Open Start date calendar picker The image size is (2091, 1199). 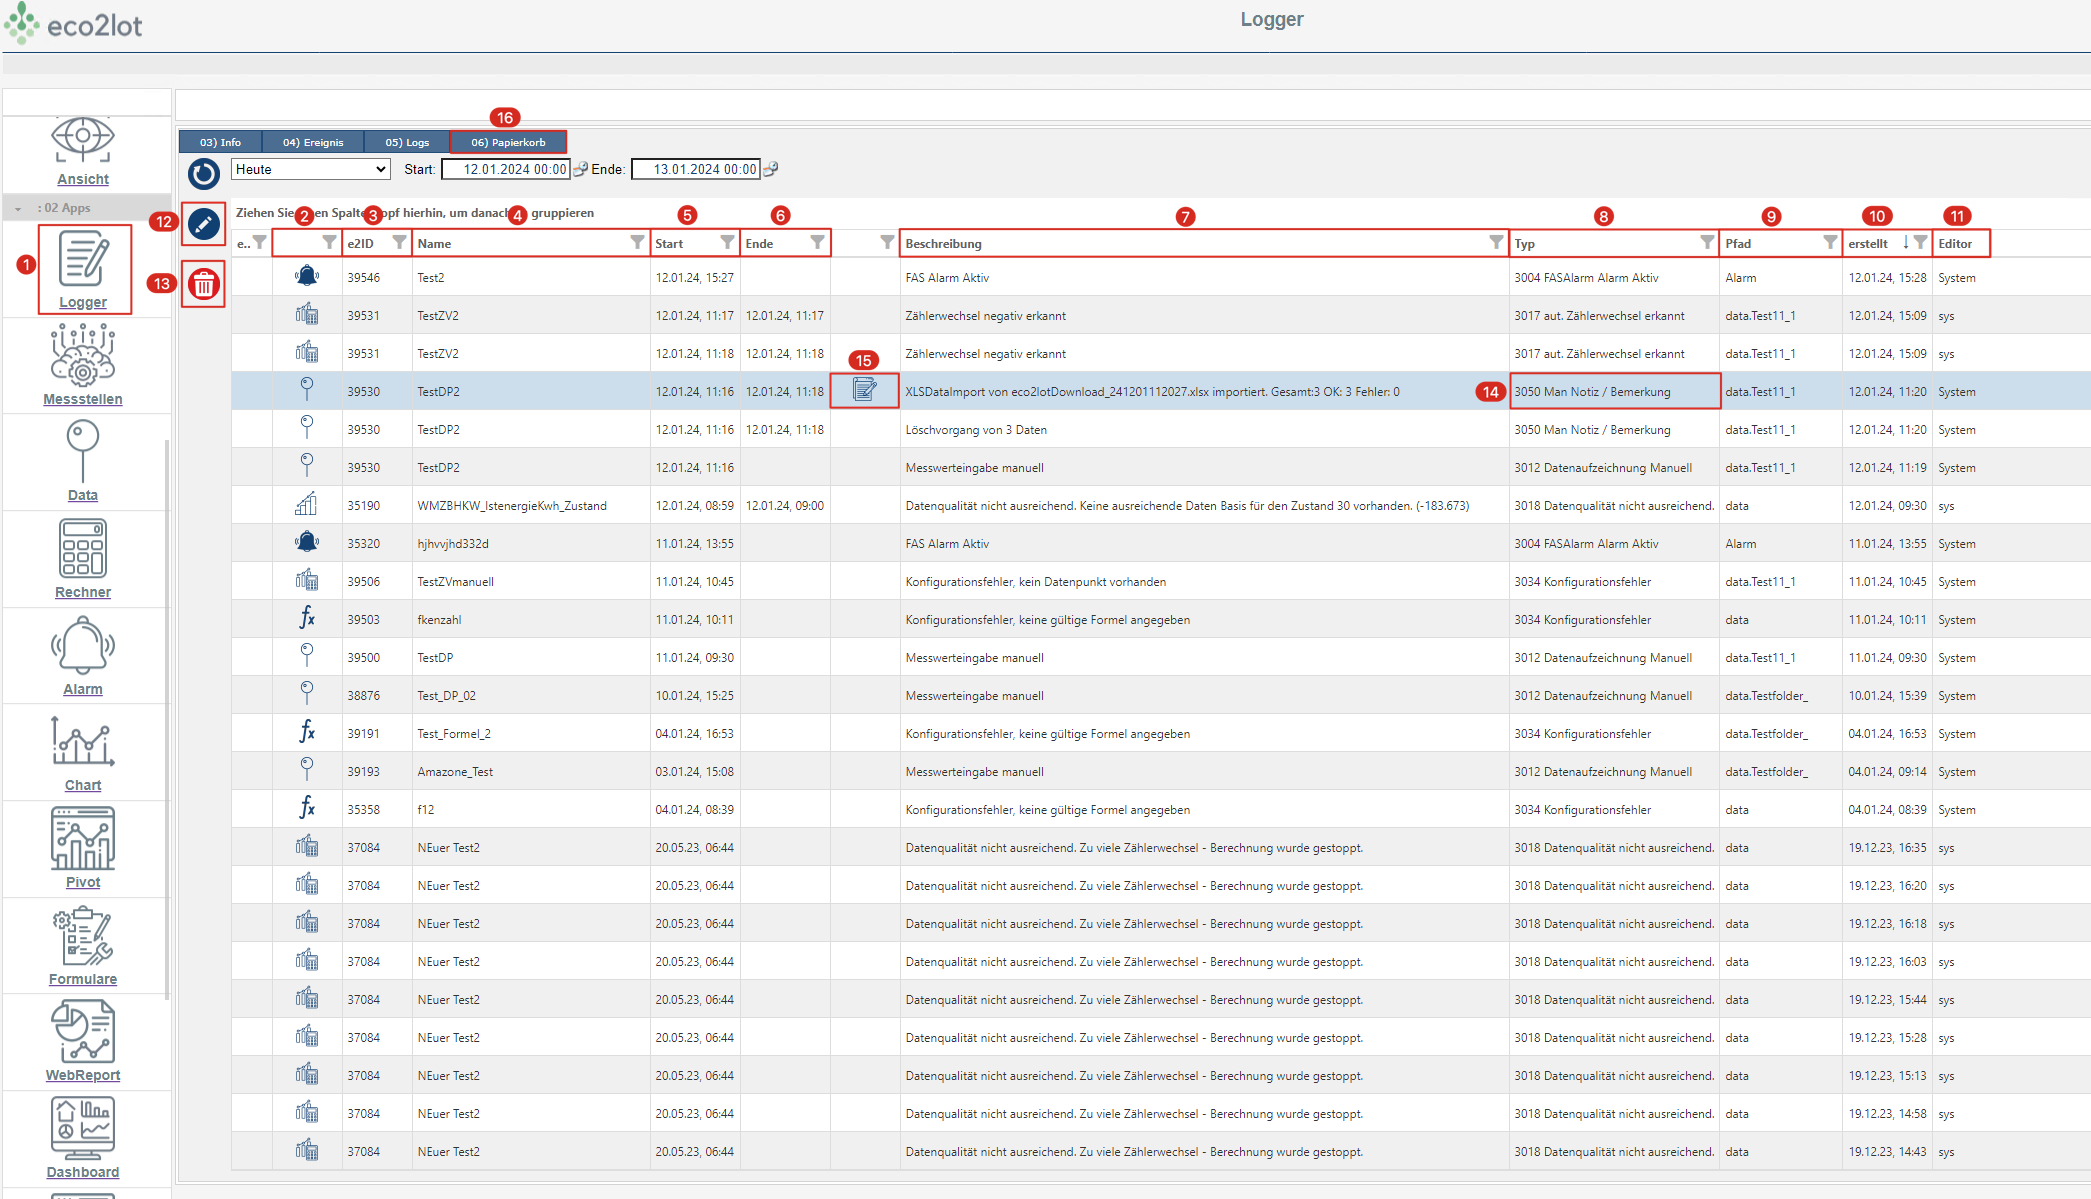point(580,169)
